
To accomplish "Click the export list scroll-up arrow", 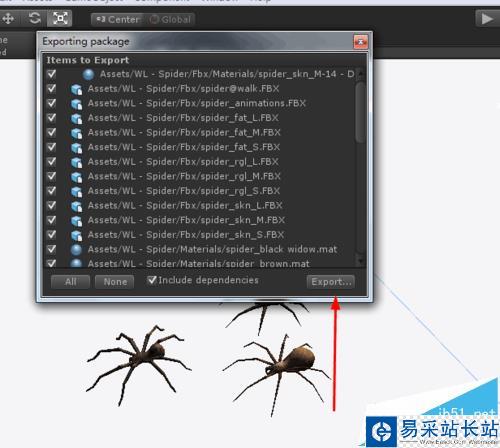I will click(360, 74).
